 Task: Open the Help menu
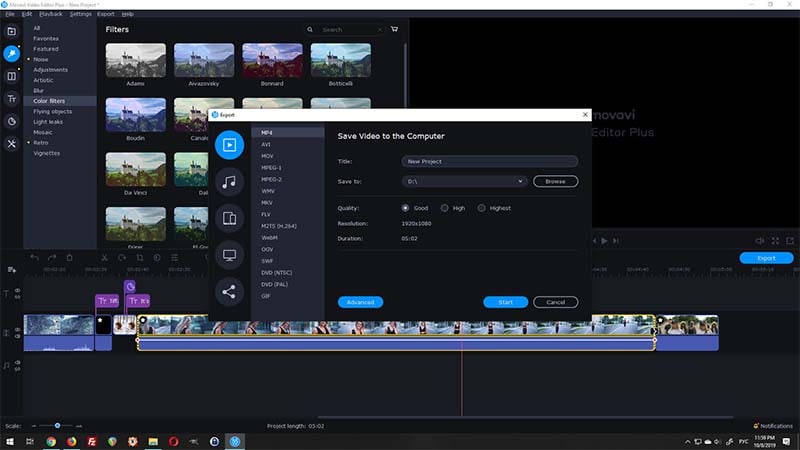[128, 14]
